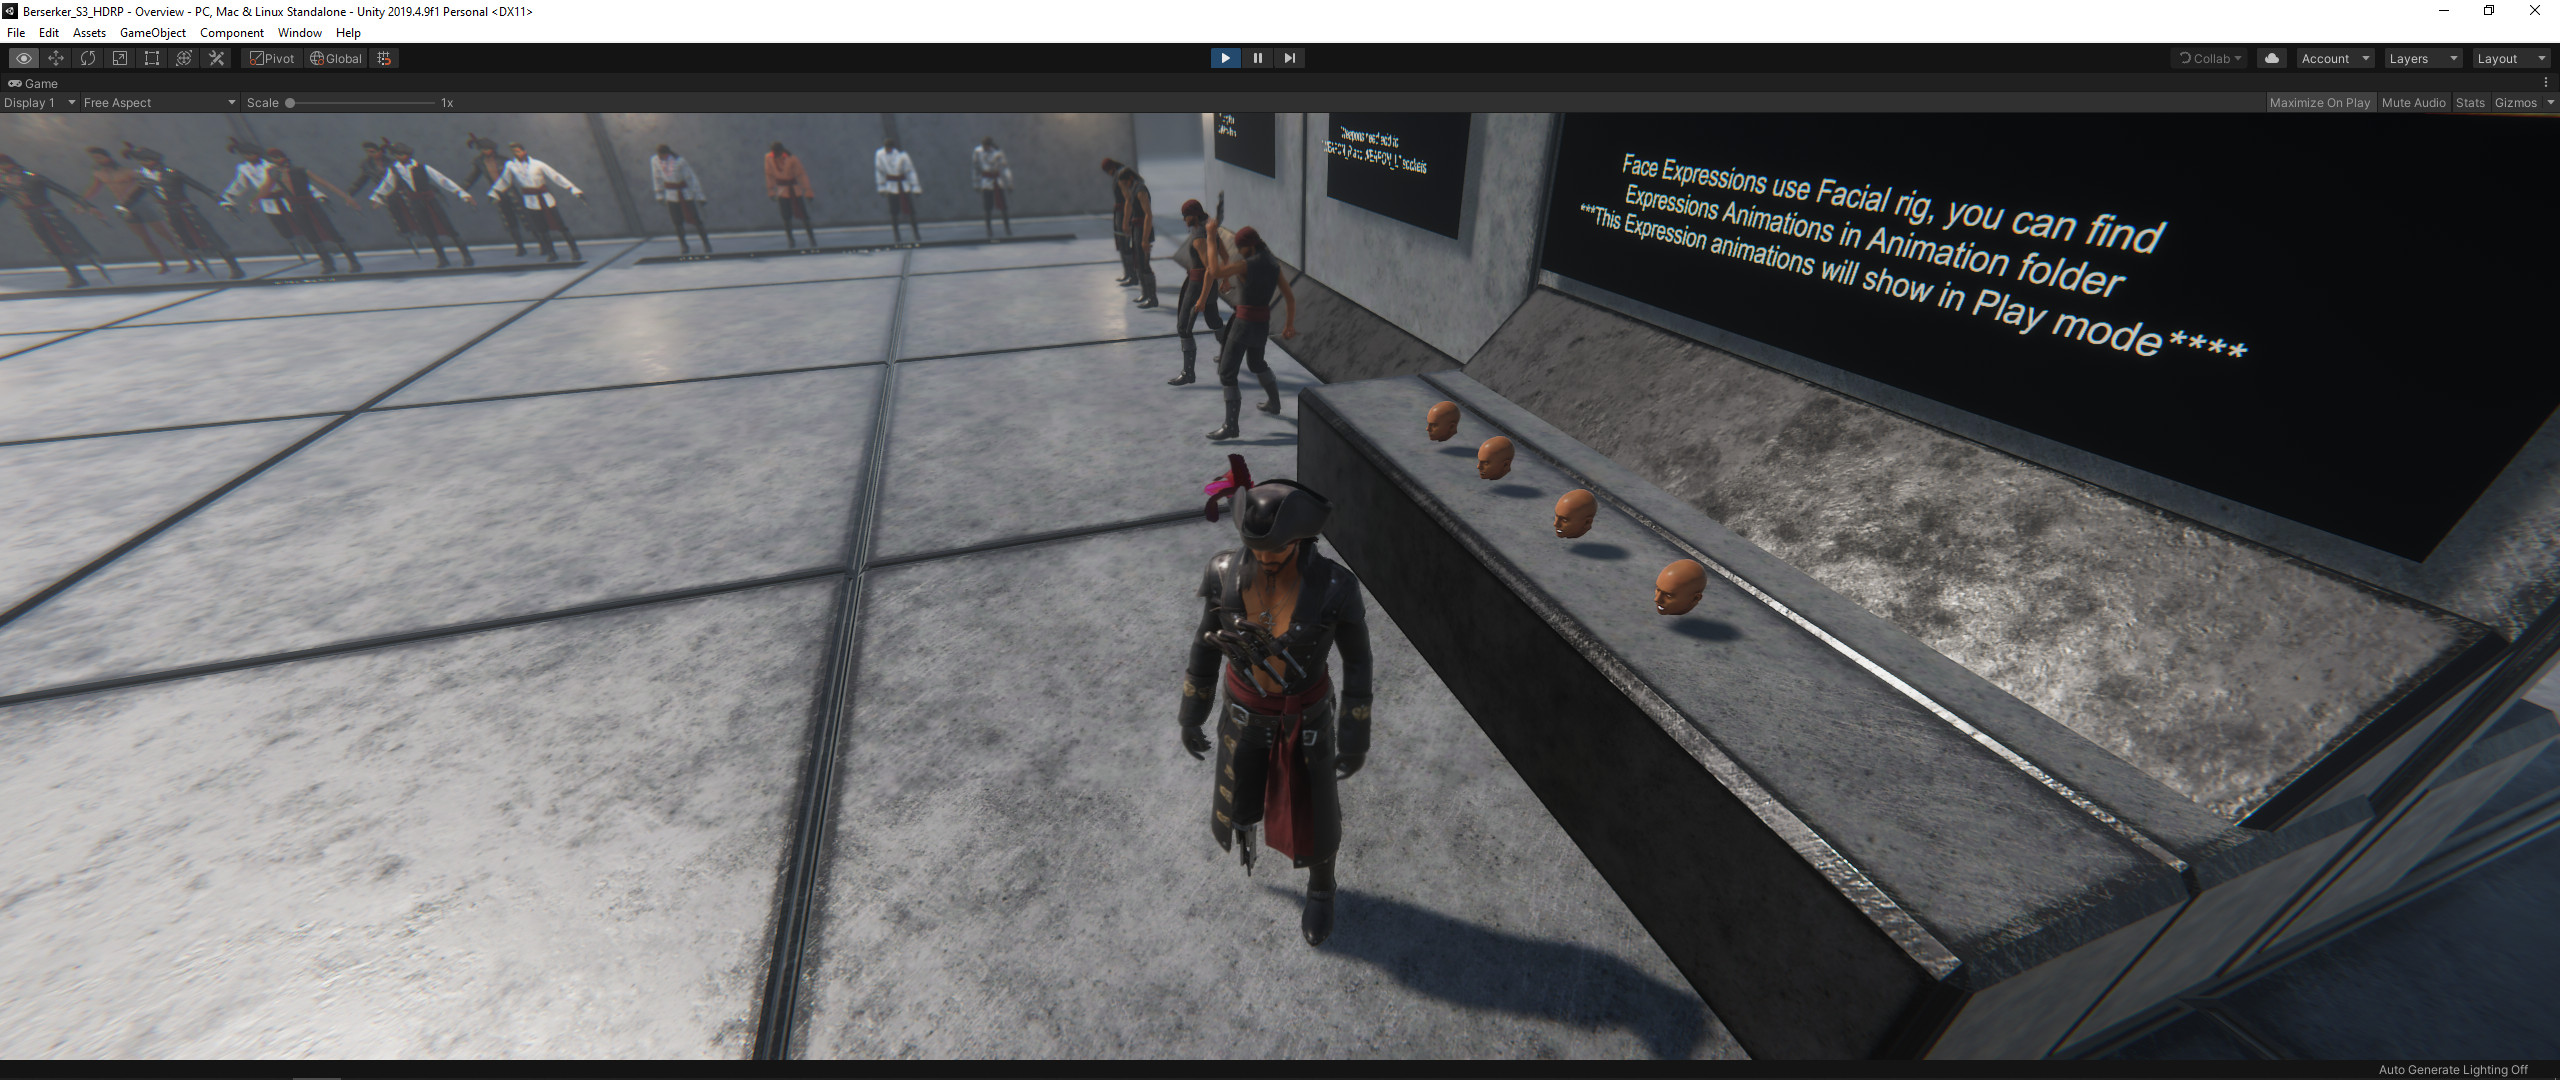The height and width of the screenshot is (1080, 2560).
Task: Toggle the Stats overlay
Action: pyautogui.click(x=2470, y=102)
